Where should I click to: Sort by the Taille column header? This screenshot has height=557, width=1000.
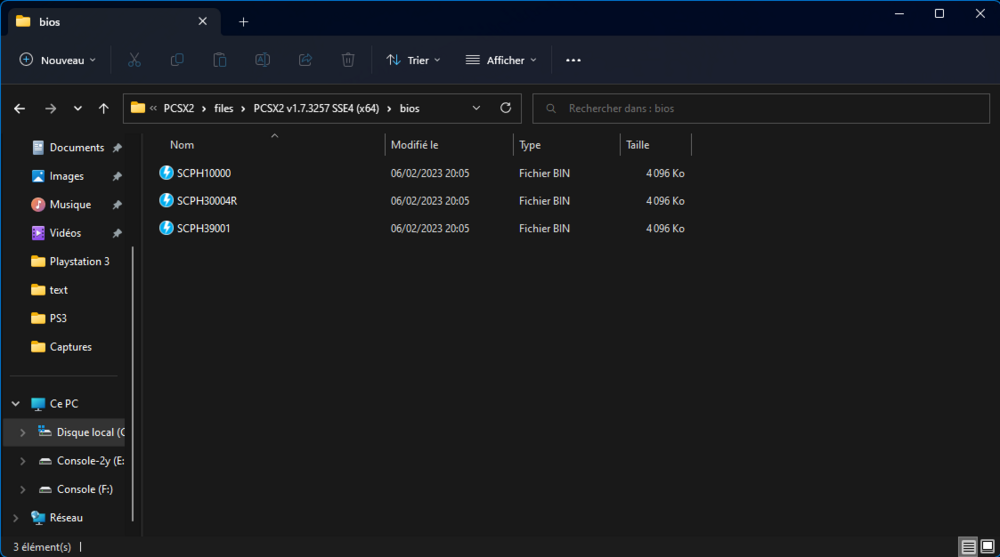pos(638,145)
